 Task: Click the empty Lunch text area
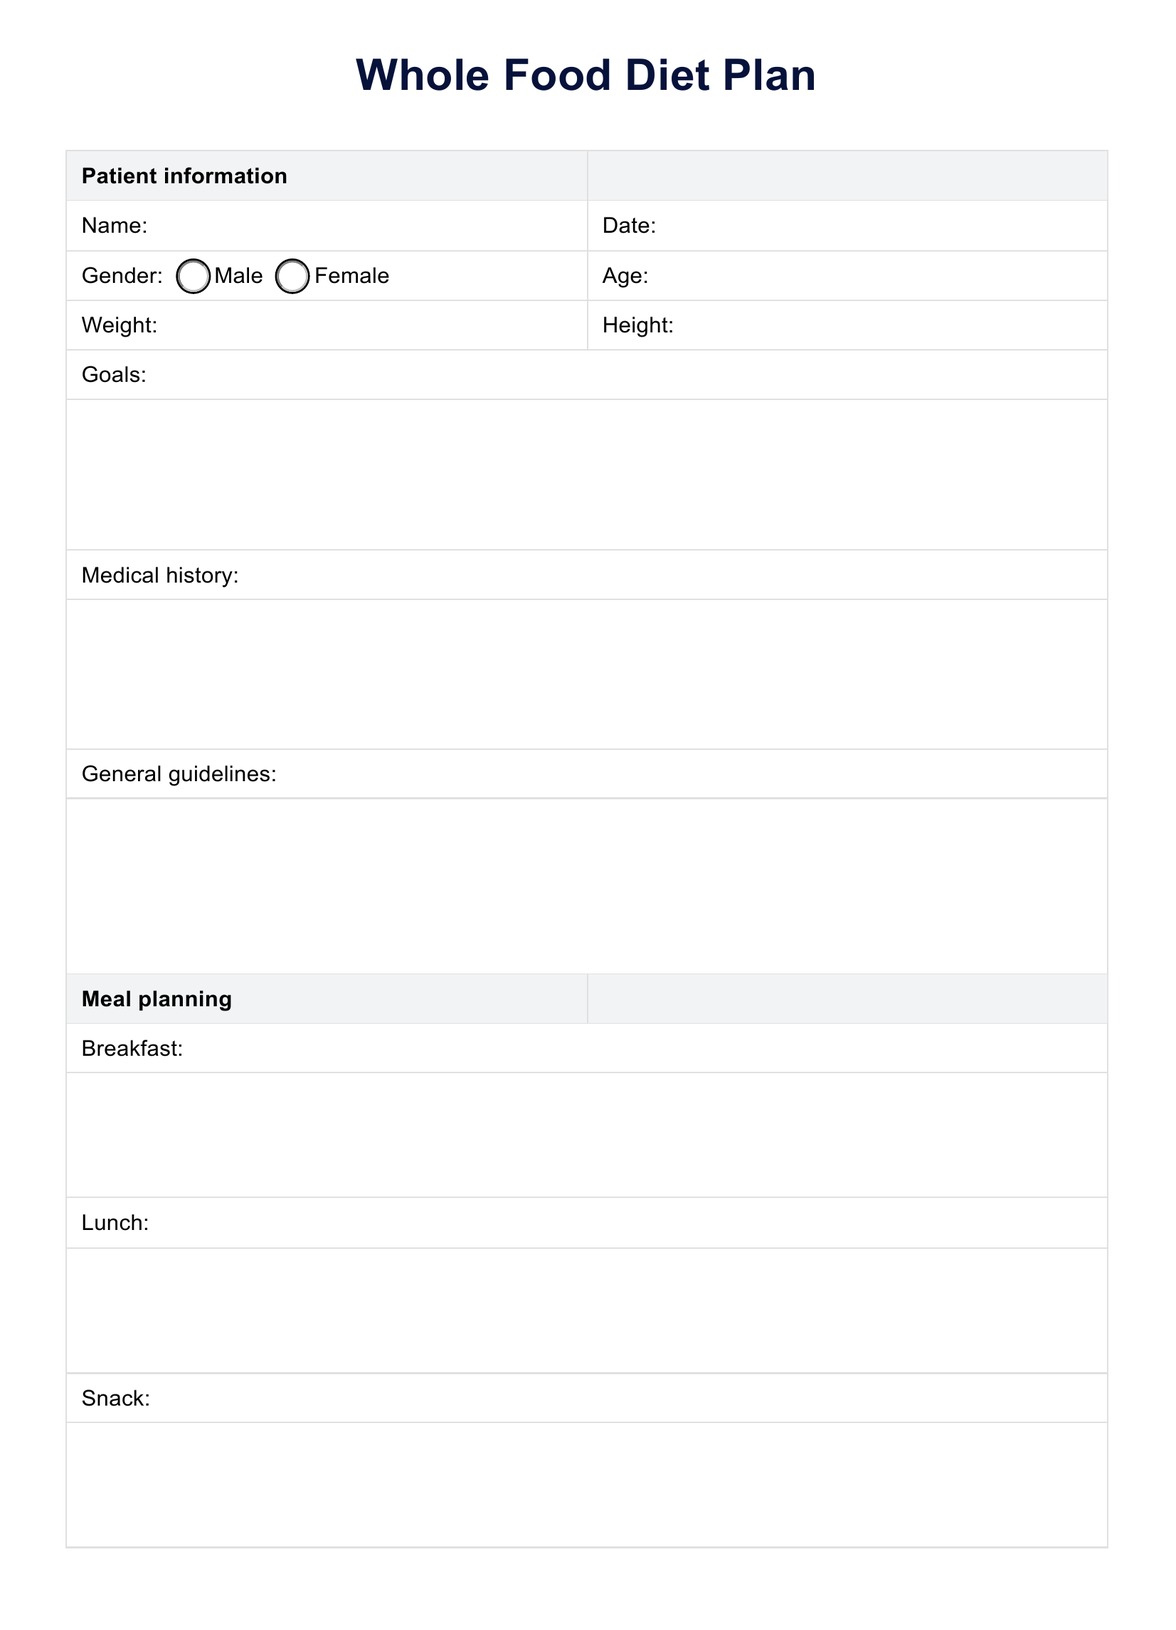click(x=586, y=1310)
